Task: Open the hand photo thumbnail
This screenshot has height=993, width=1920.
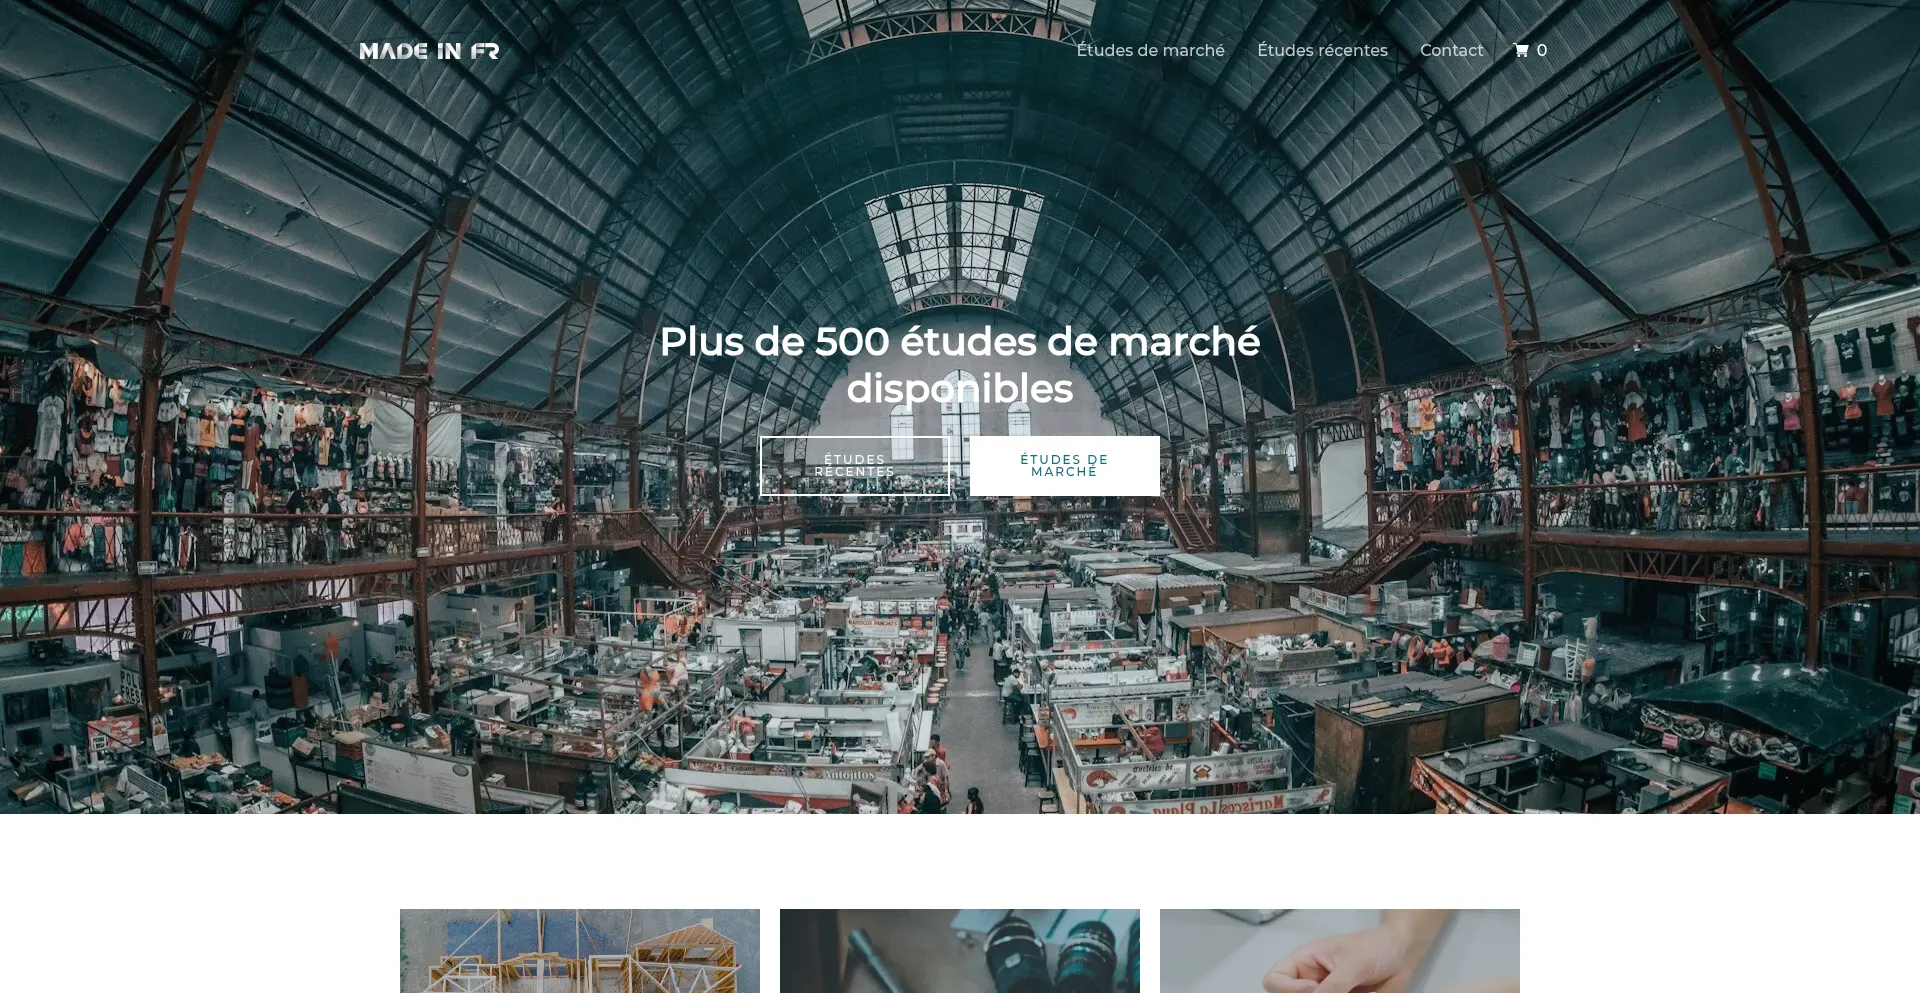Action: (1340, 951)
